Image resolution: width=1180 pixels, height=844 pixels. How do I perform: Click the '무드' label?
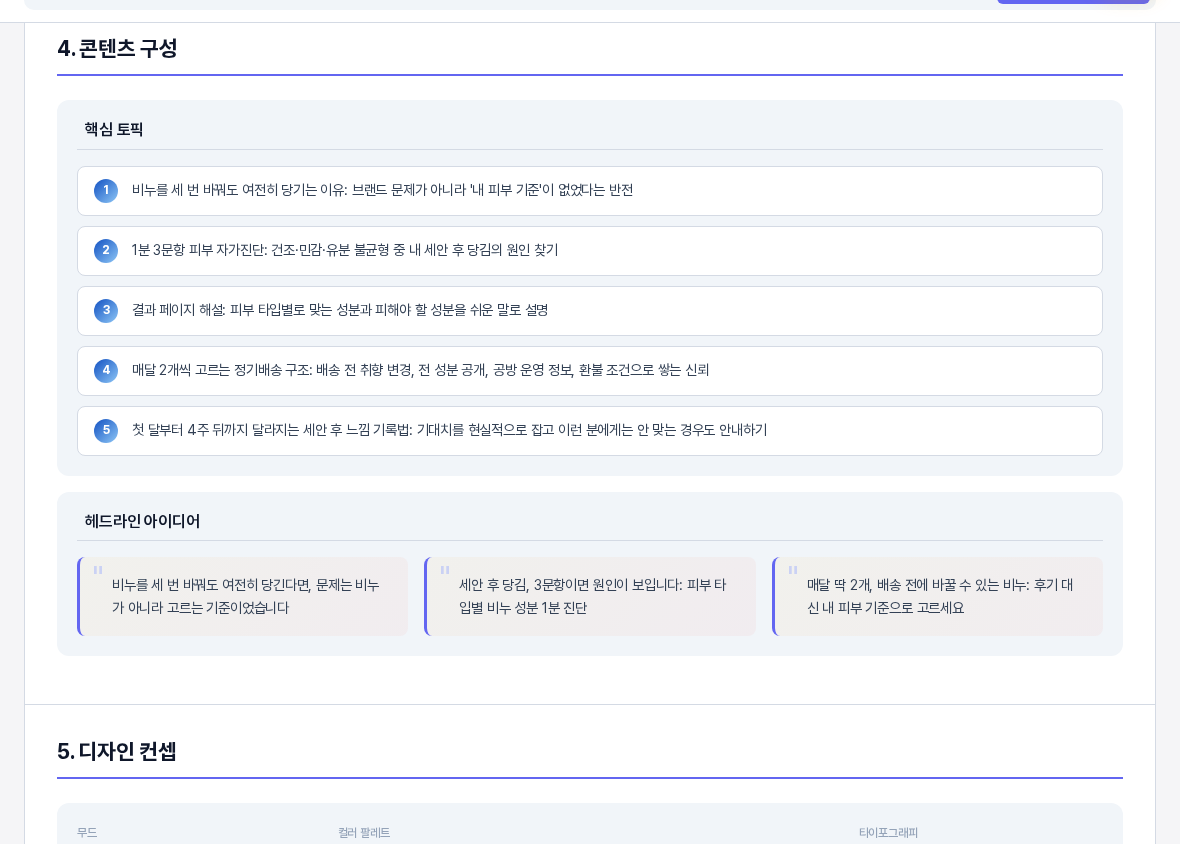[x=87, y=833]
